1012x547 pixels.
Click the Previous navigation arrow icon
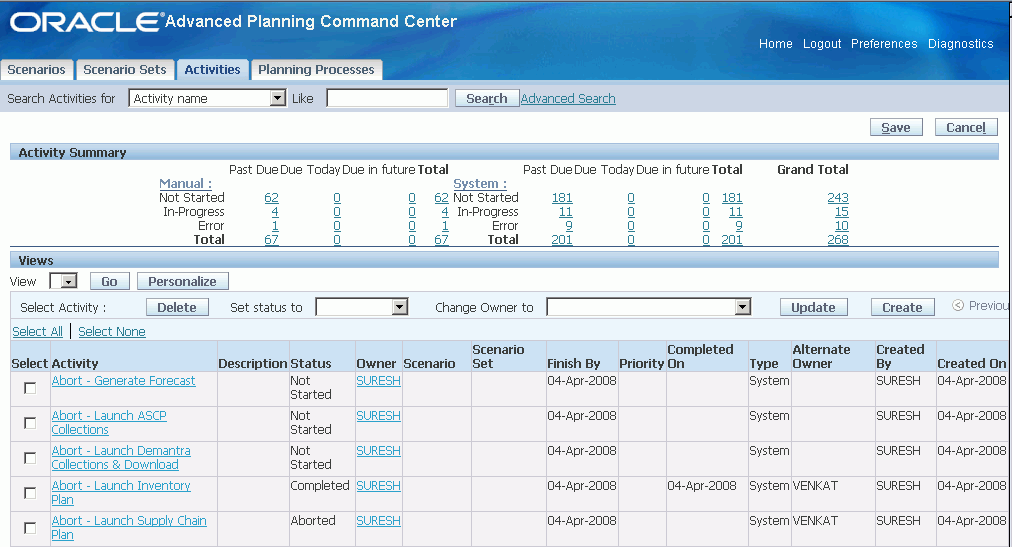click(x=958, y=306)
